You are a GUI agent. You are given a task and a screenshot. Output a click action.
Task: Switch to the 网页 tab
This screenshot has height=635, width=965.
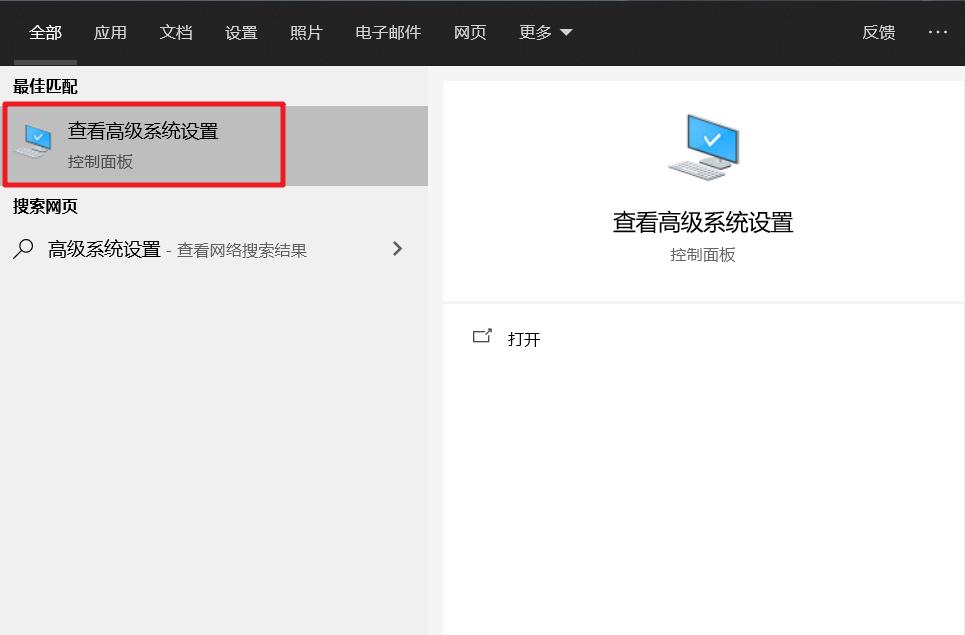470,33
